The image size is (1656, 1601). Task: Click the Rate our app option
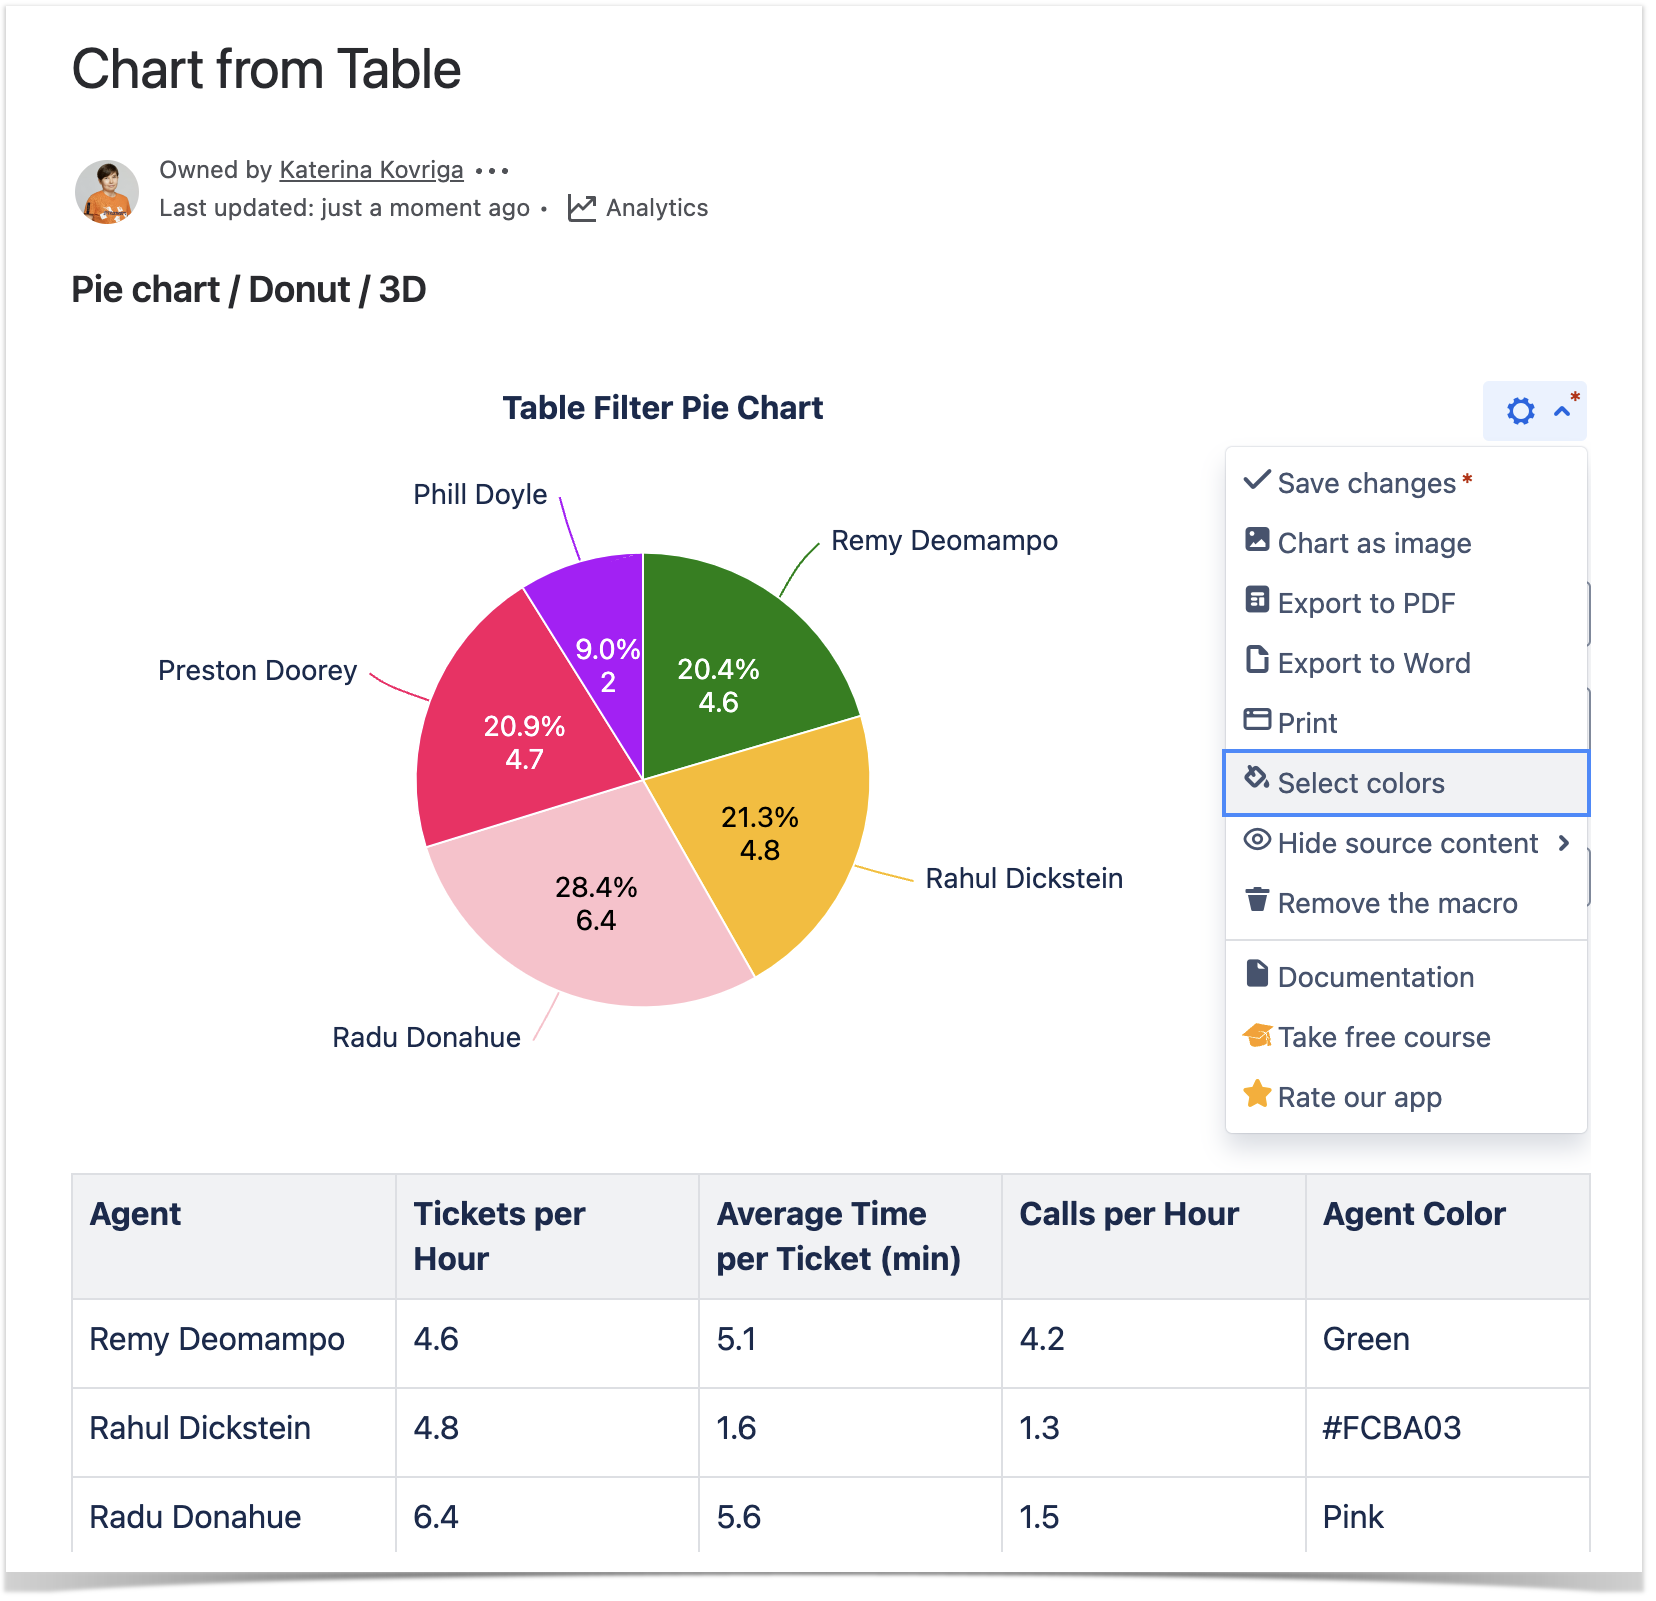click(1359, 1097)
